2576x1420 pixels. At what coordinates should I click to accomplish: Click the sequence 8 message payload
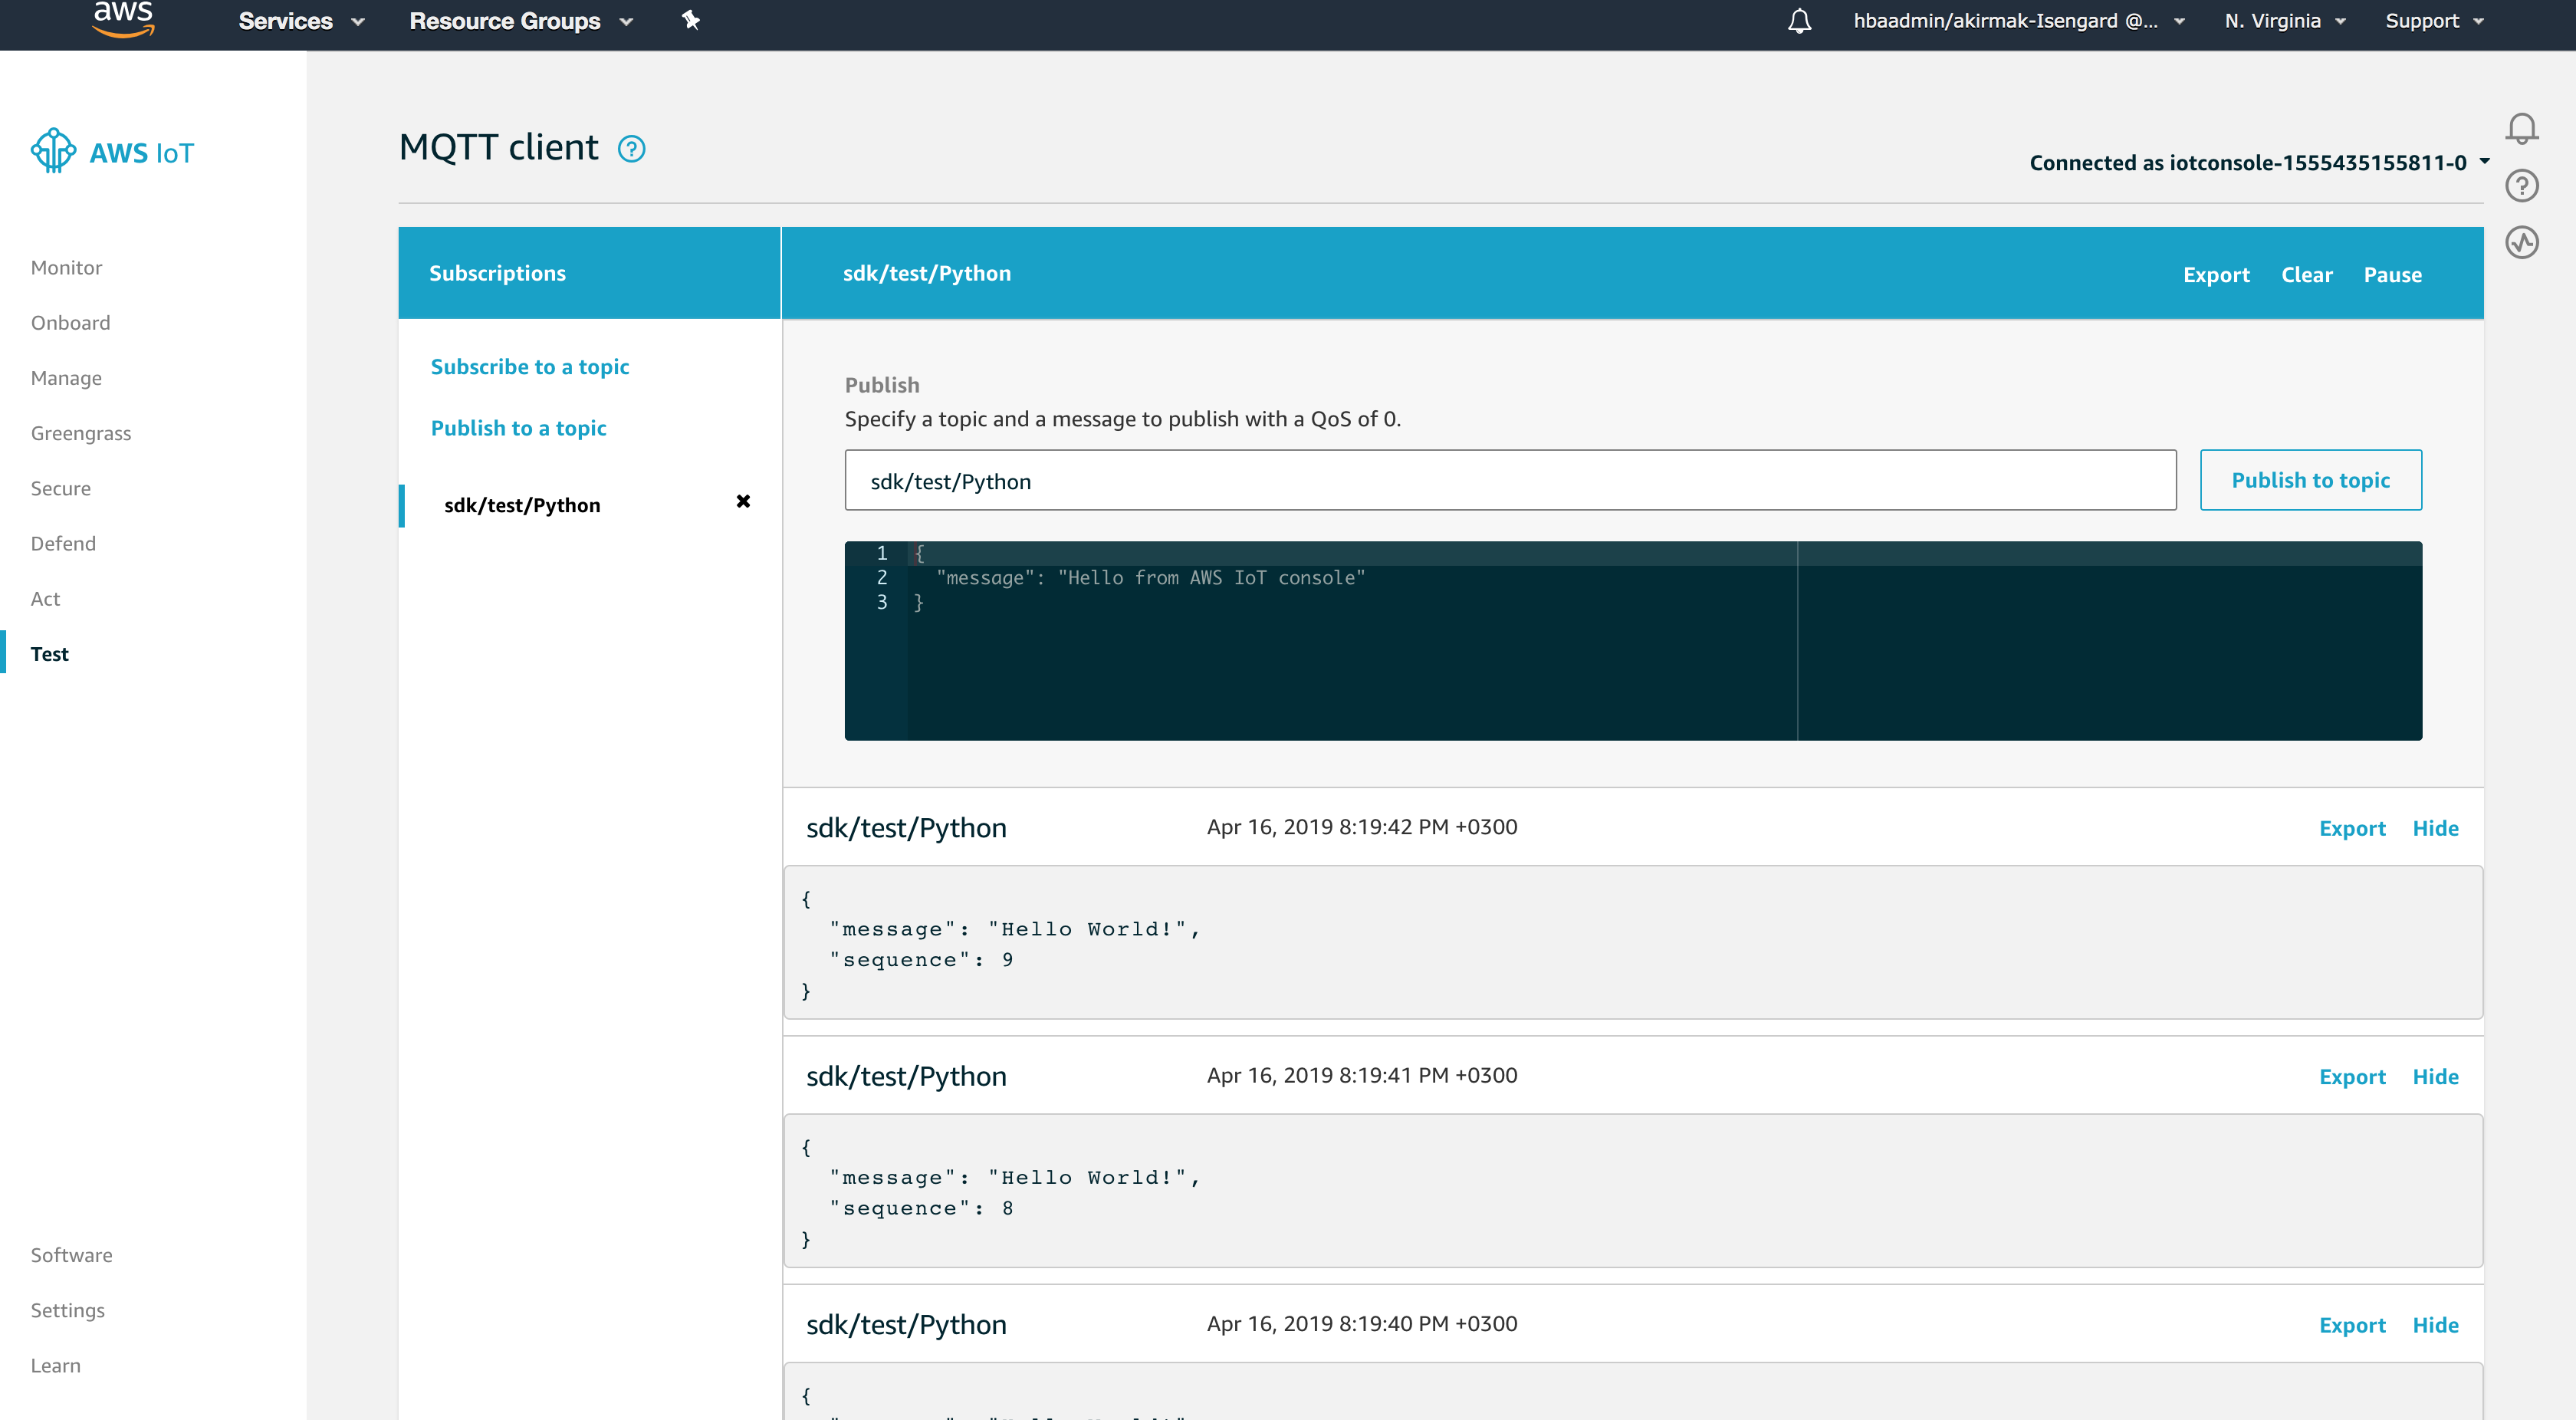point(1633,1191)
